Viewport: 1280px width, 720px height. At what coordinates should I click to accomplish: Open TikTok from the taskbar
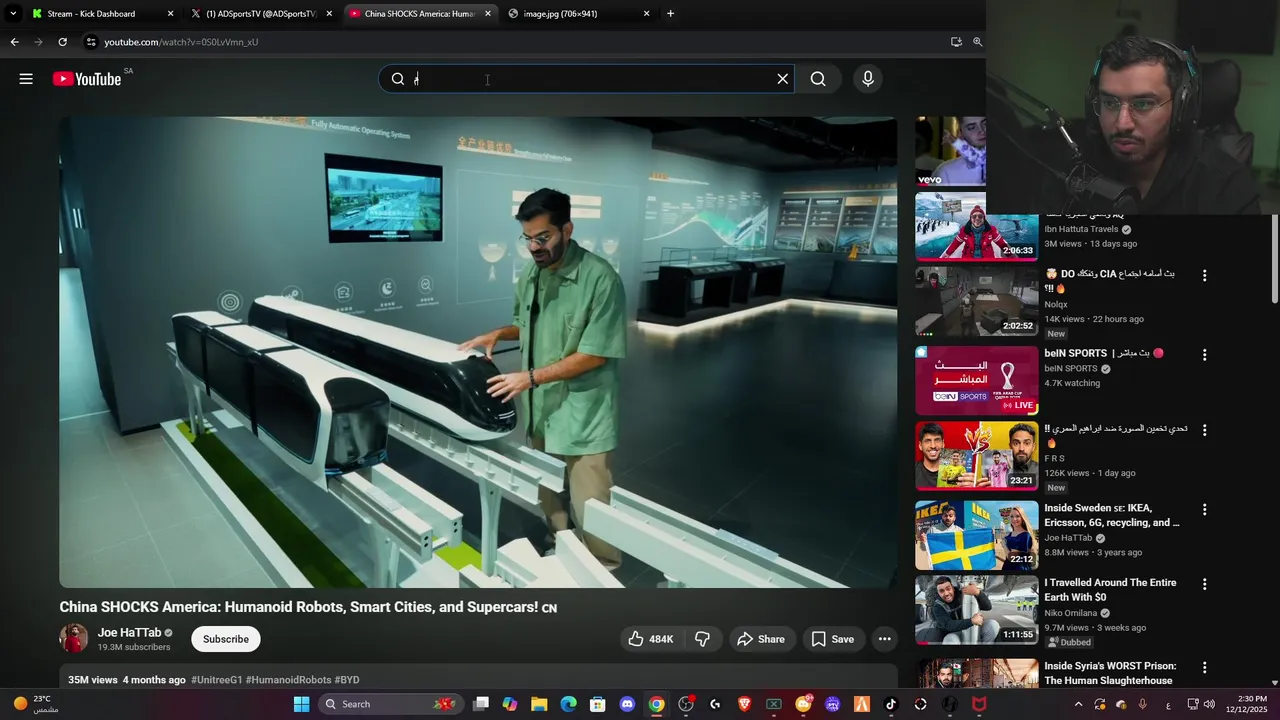point(891,704)
